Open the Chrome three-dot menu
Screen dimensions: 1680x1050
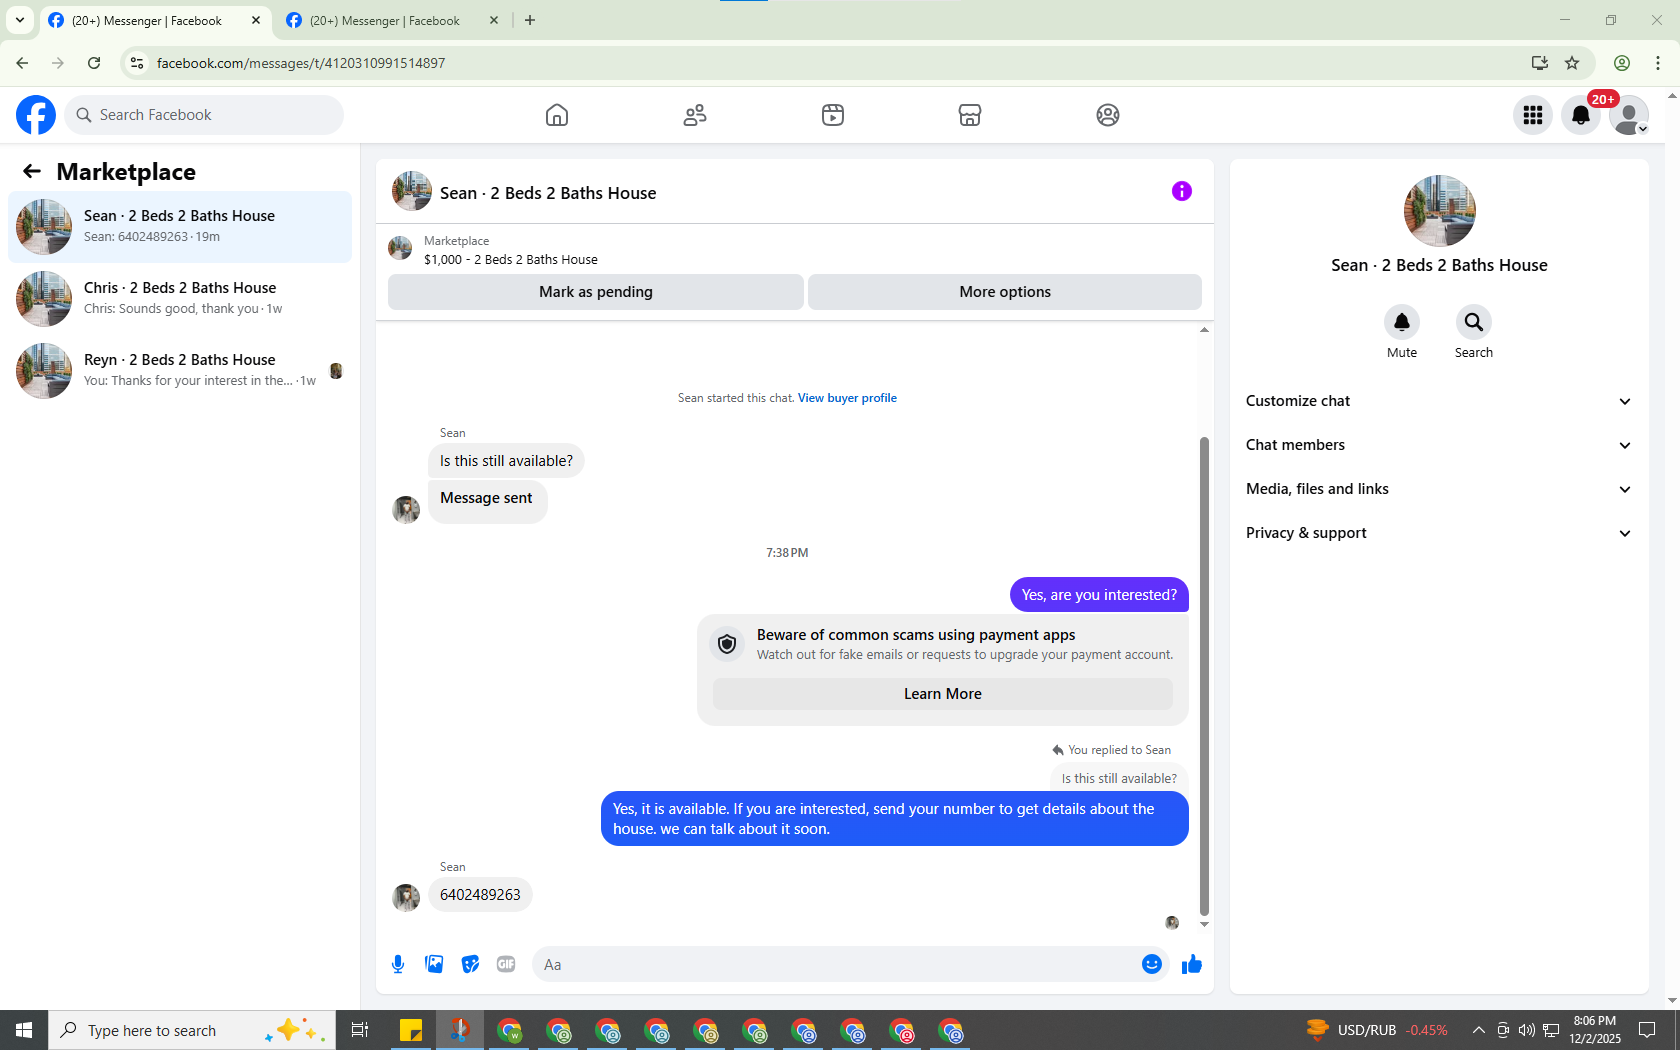pyautogui.click(x=1658, y=63)
